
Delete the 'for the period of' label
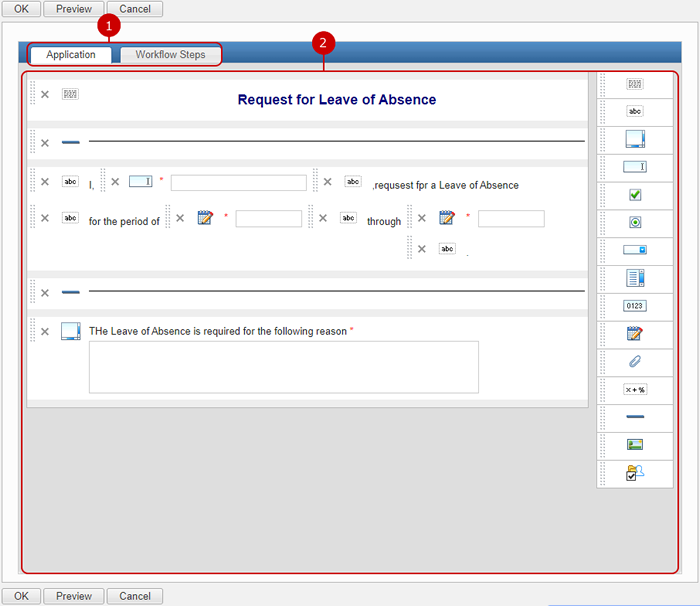click(45, 218)
